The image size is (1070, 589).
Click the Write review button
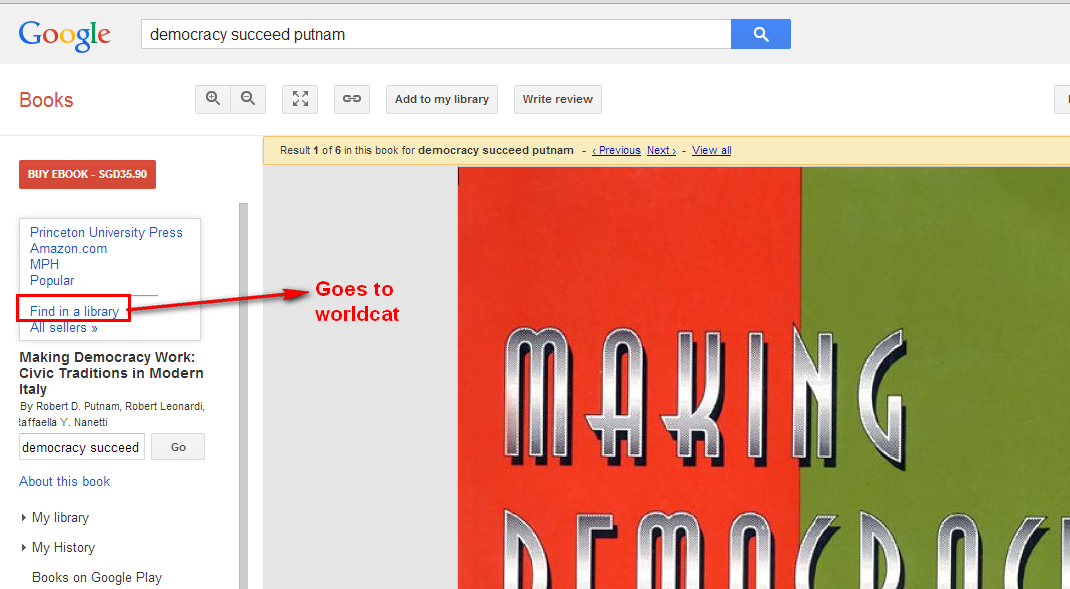point(558,99)
